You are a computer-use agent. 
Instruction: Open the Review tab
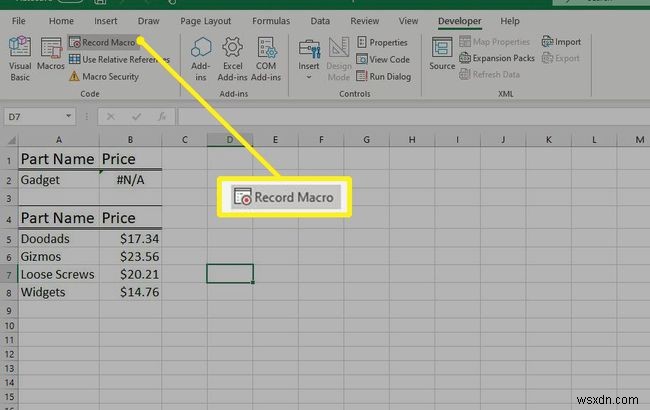tap(364, 21)
